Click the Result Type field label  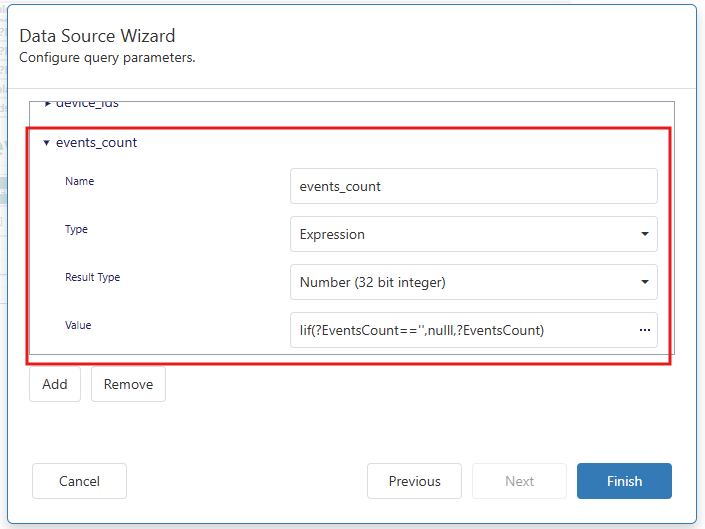click(93, 277)
